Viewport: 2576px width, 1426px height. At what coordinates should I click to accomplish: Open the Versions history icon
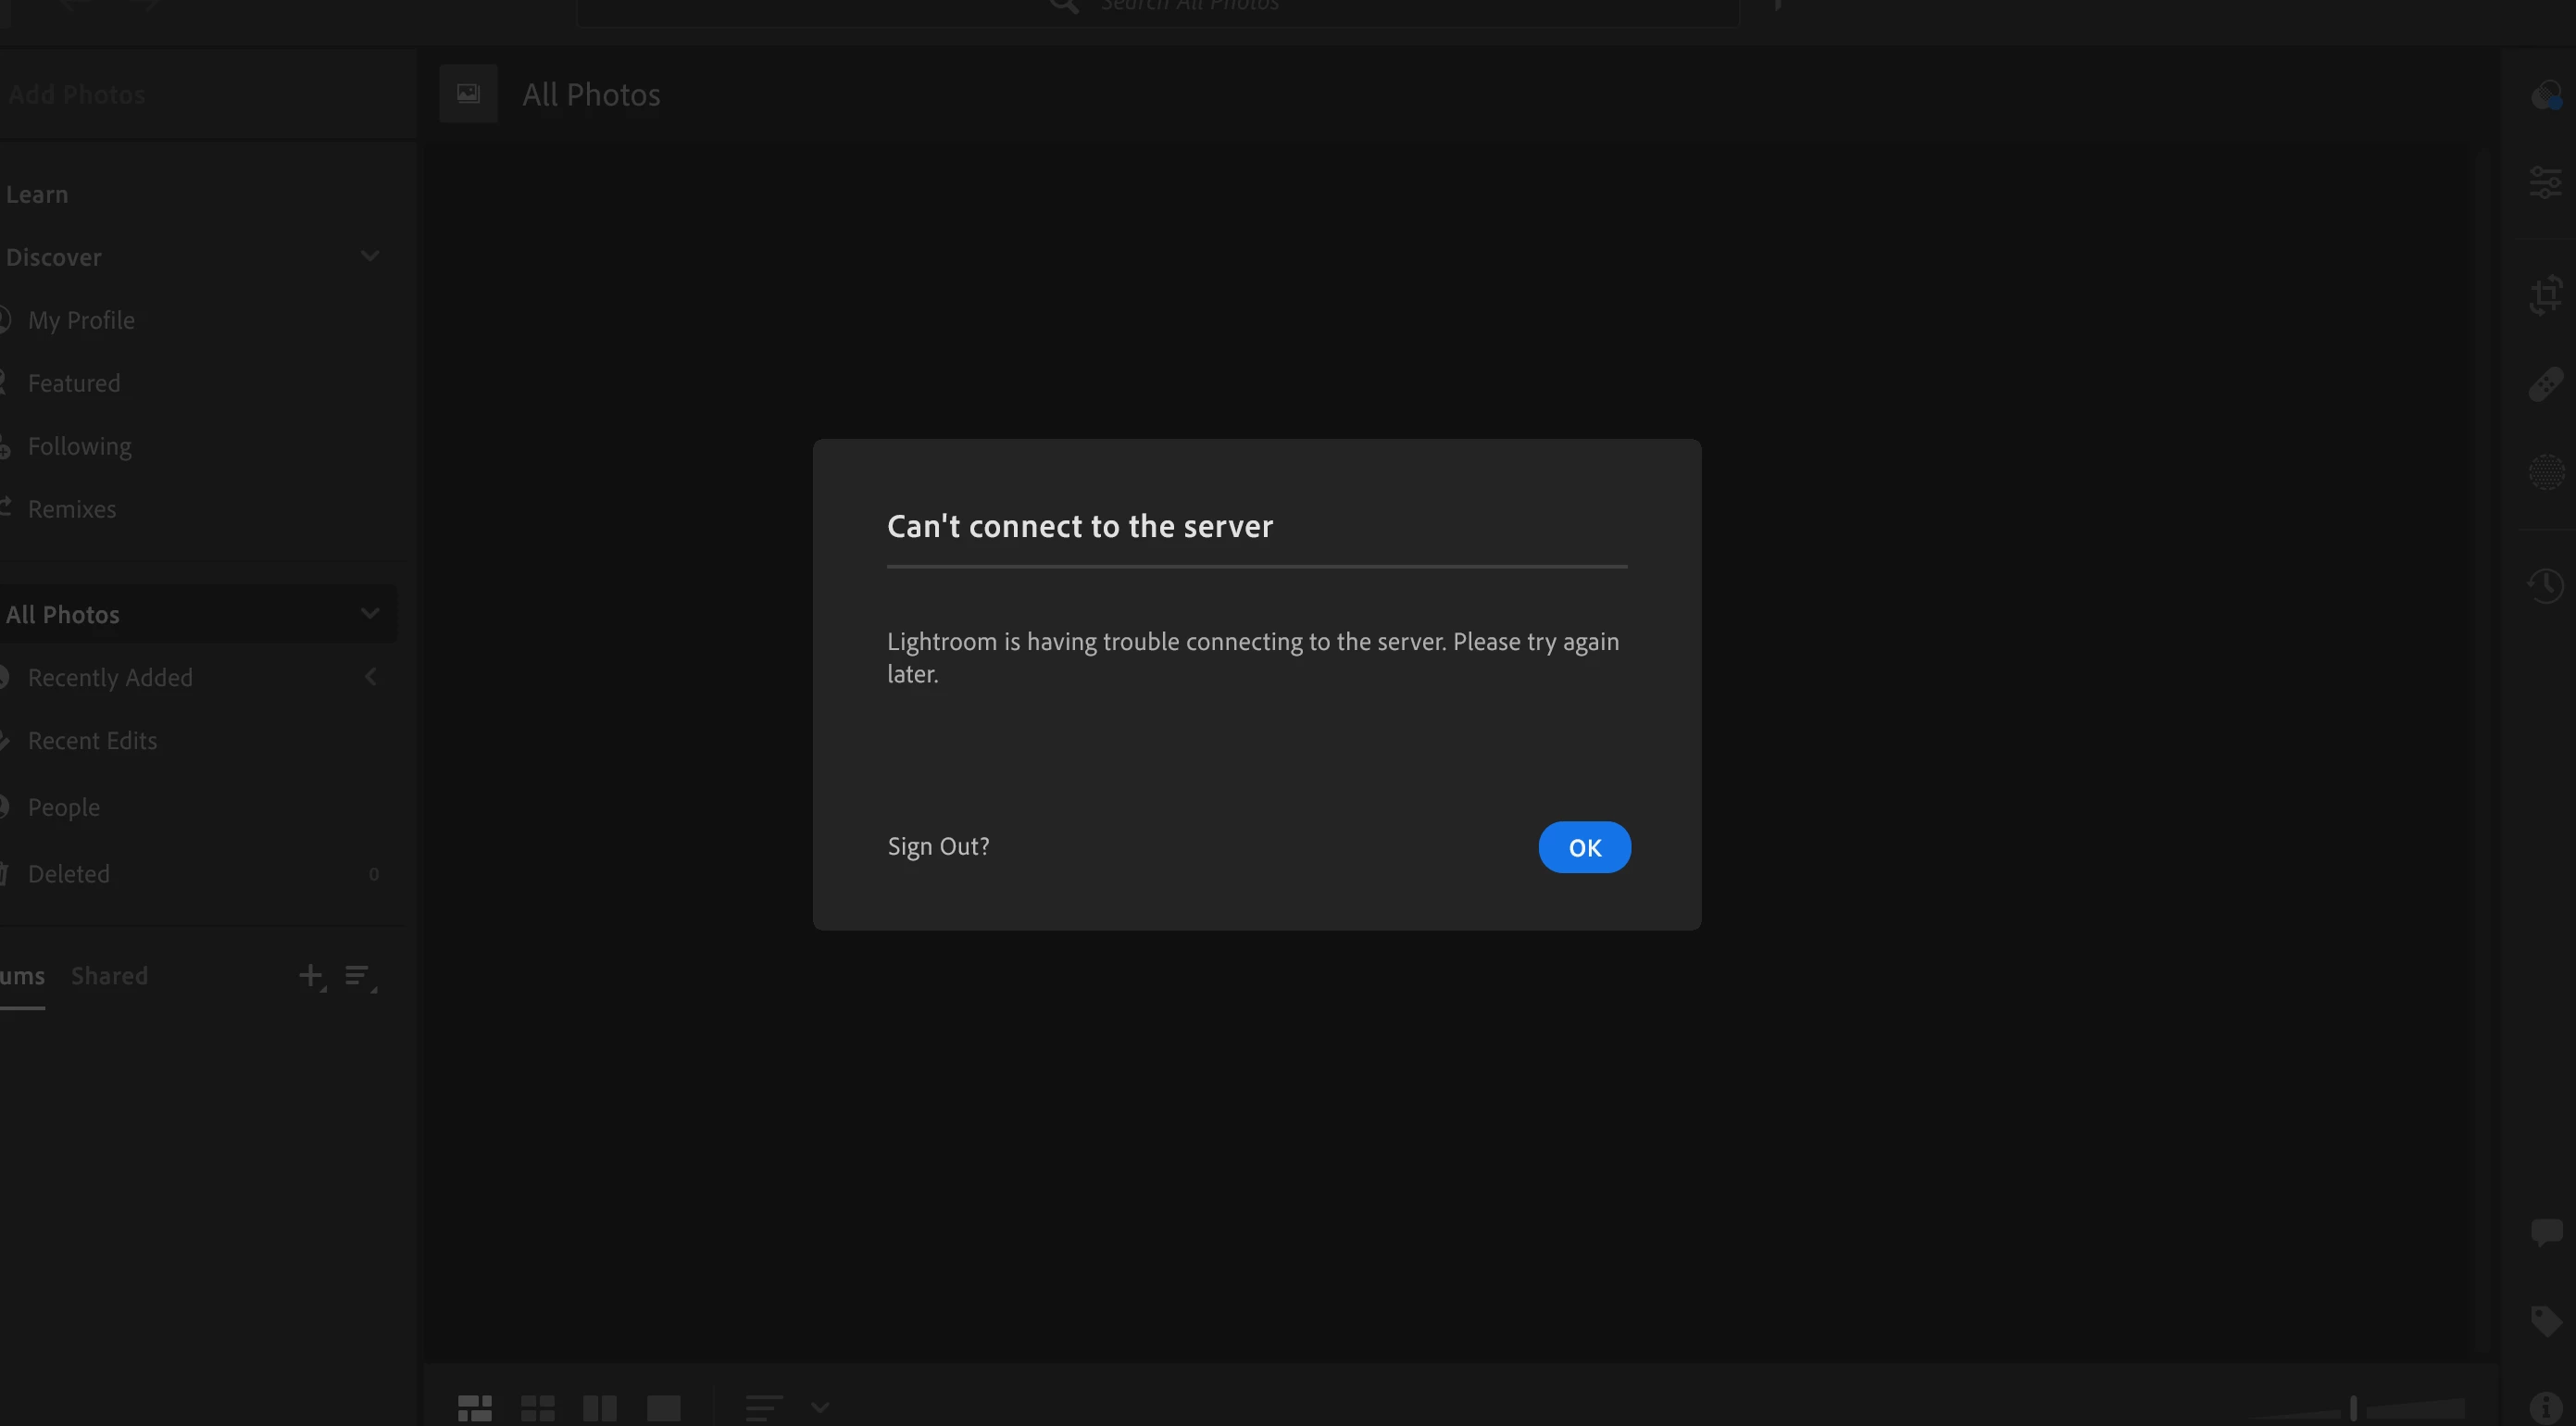[x=2546, y=585]
